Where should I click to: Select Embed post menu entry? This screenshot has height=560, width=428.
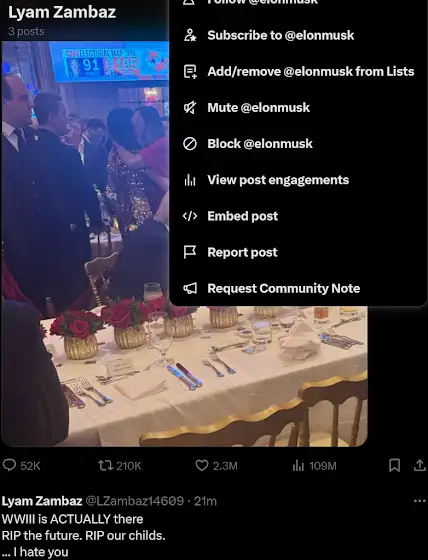[298, 216]
